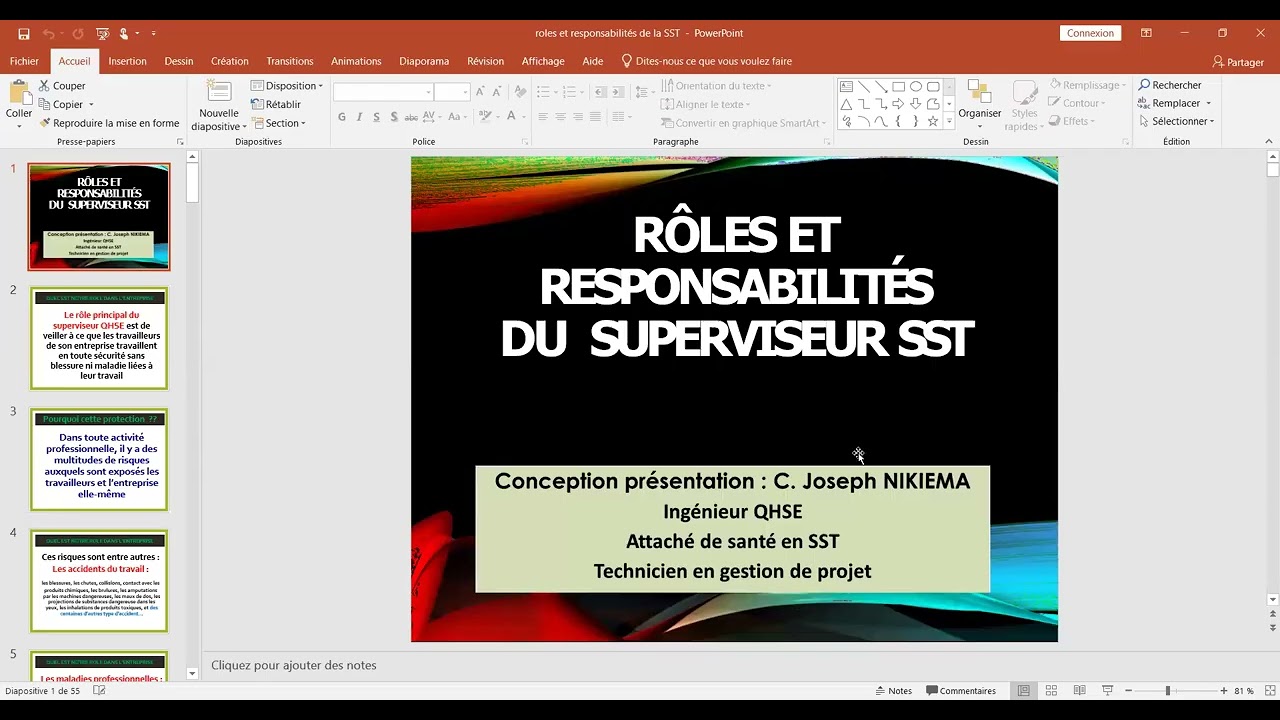
Task: Toggle bold (G) formatting
Action: (342, 117)
